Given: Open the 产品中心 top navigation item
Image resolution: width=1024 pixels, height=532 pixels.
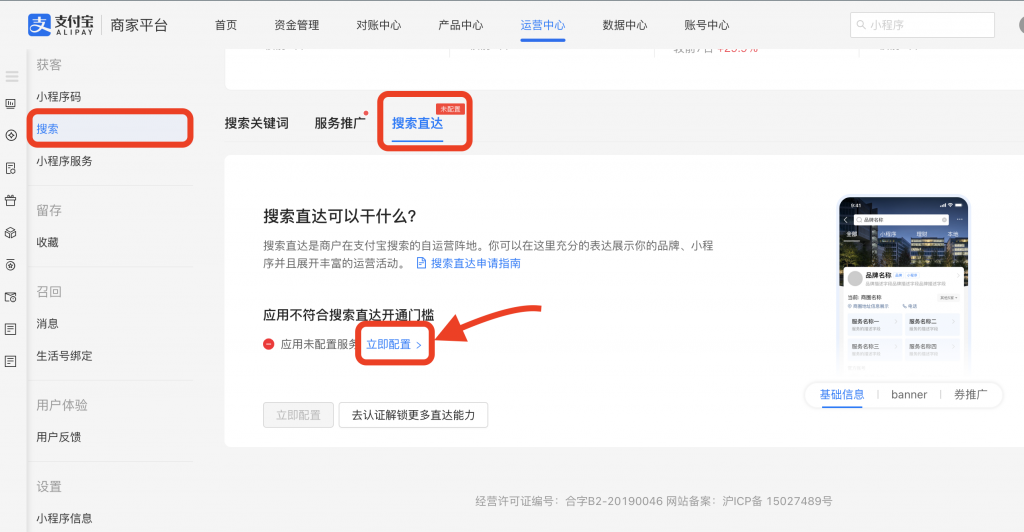Looking at the screenshot, I should pyautogui.click(x=460, y=25).
